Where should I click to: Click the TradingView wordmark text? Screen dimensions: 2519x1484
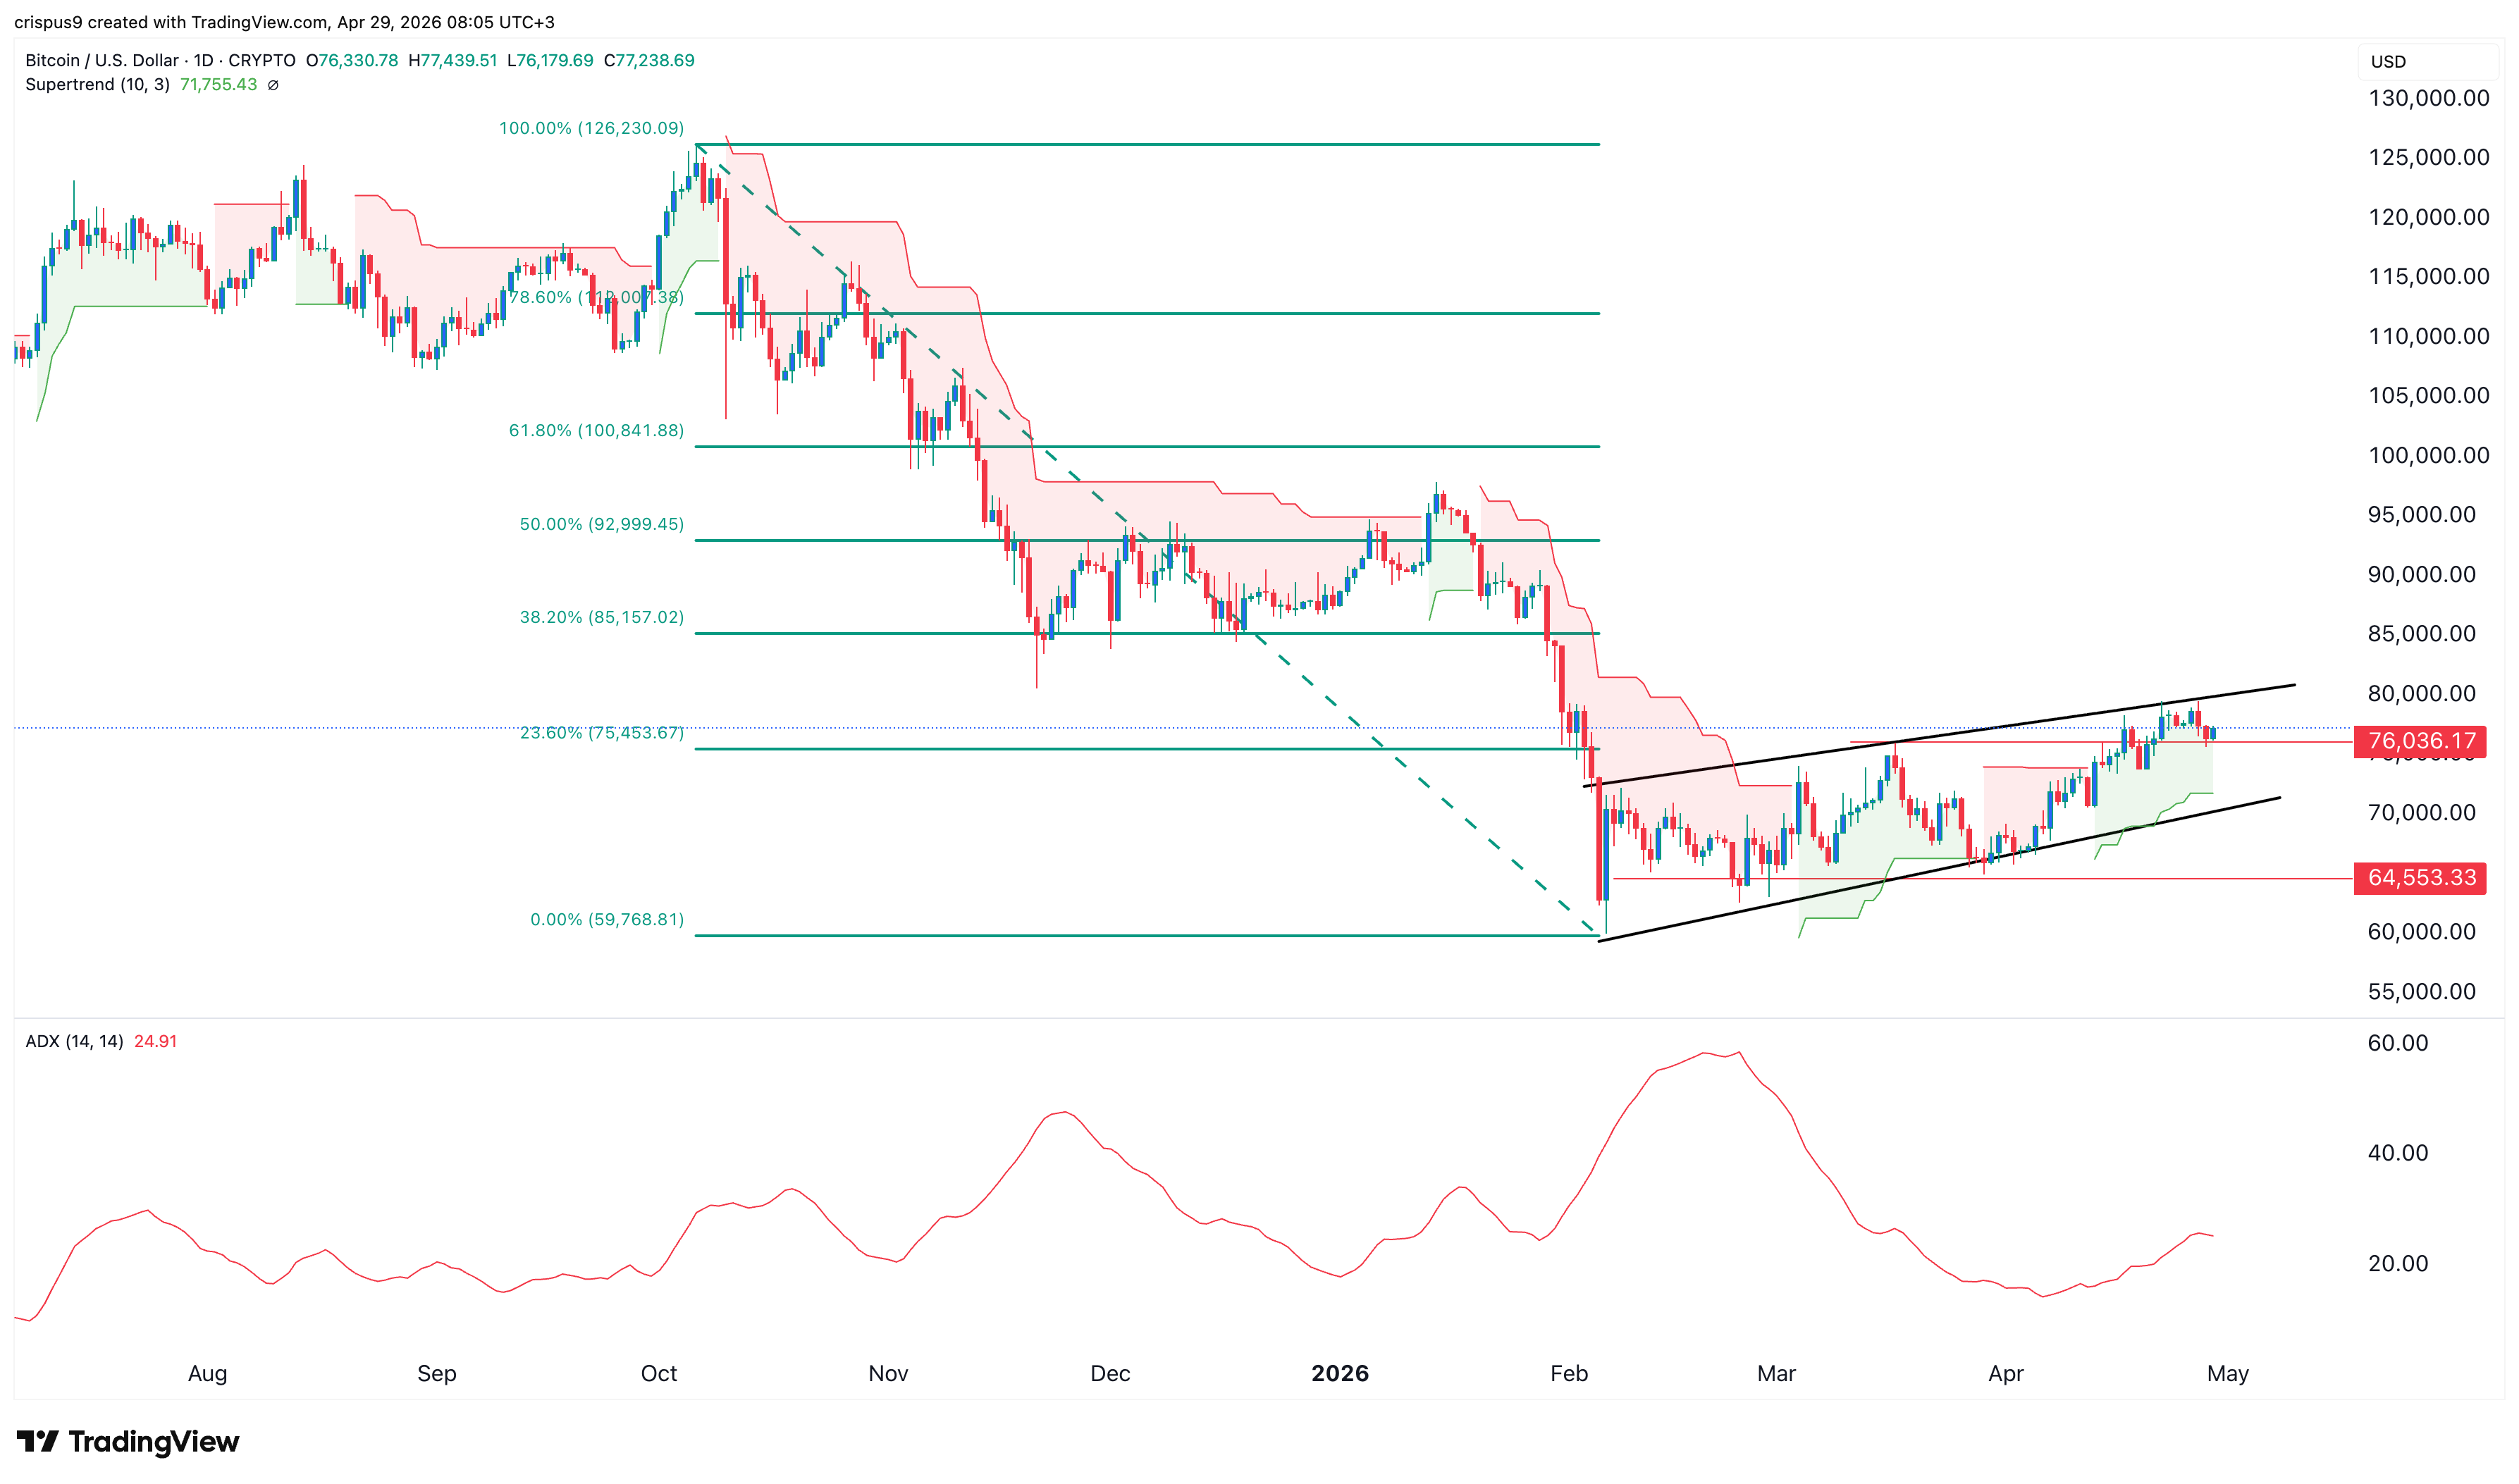point(154,1441)
